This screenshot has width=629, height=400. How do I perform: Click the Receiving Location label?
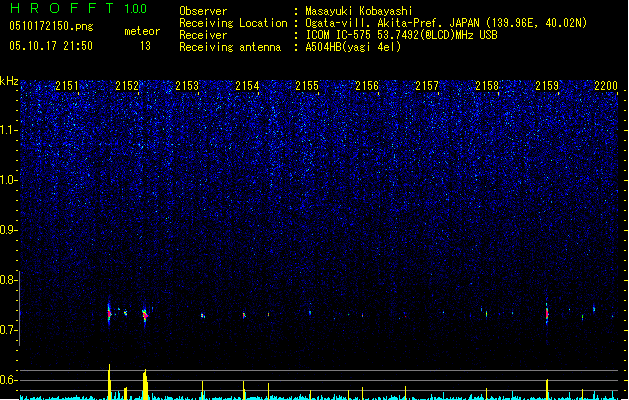233,23
